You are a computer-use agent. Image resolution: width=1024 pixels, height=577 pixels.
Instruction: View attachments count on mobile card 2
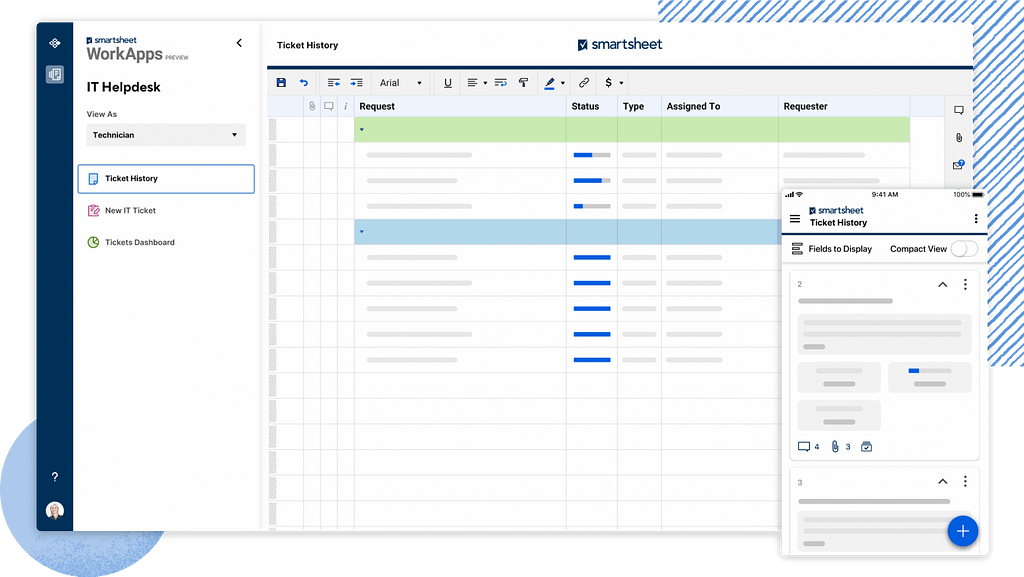tap(840, 447)
